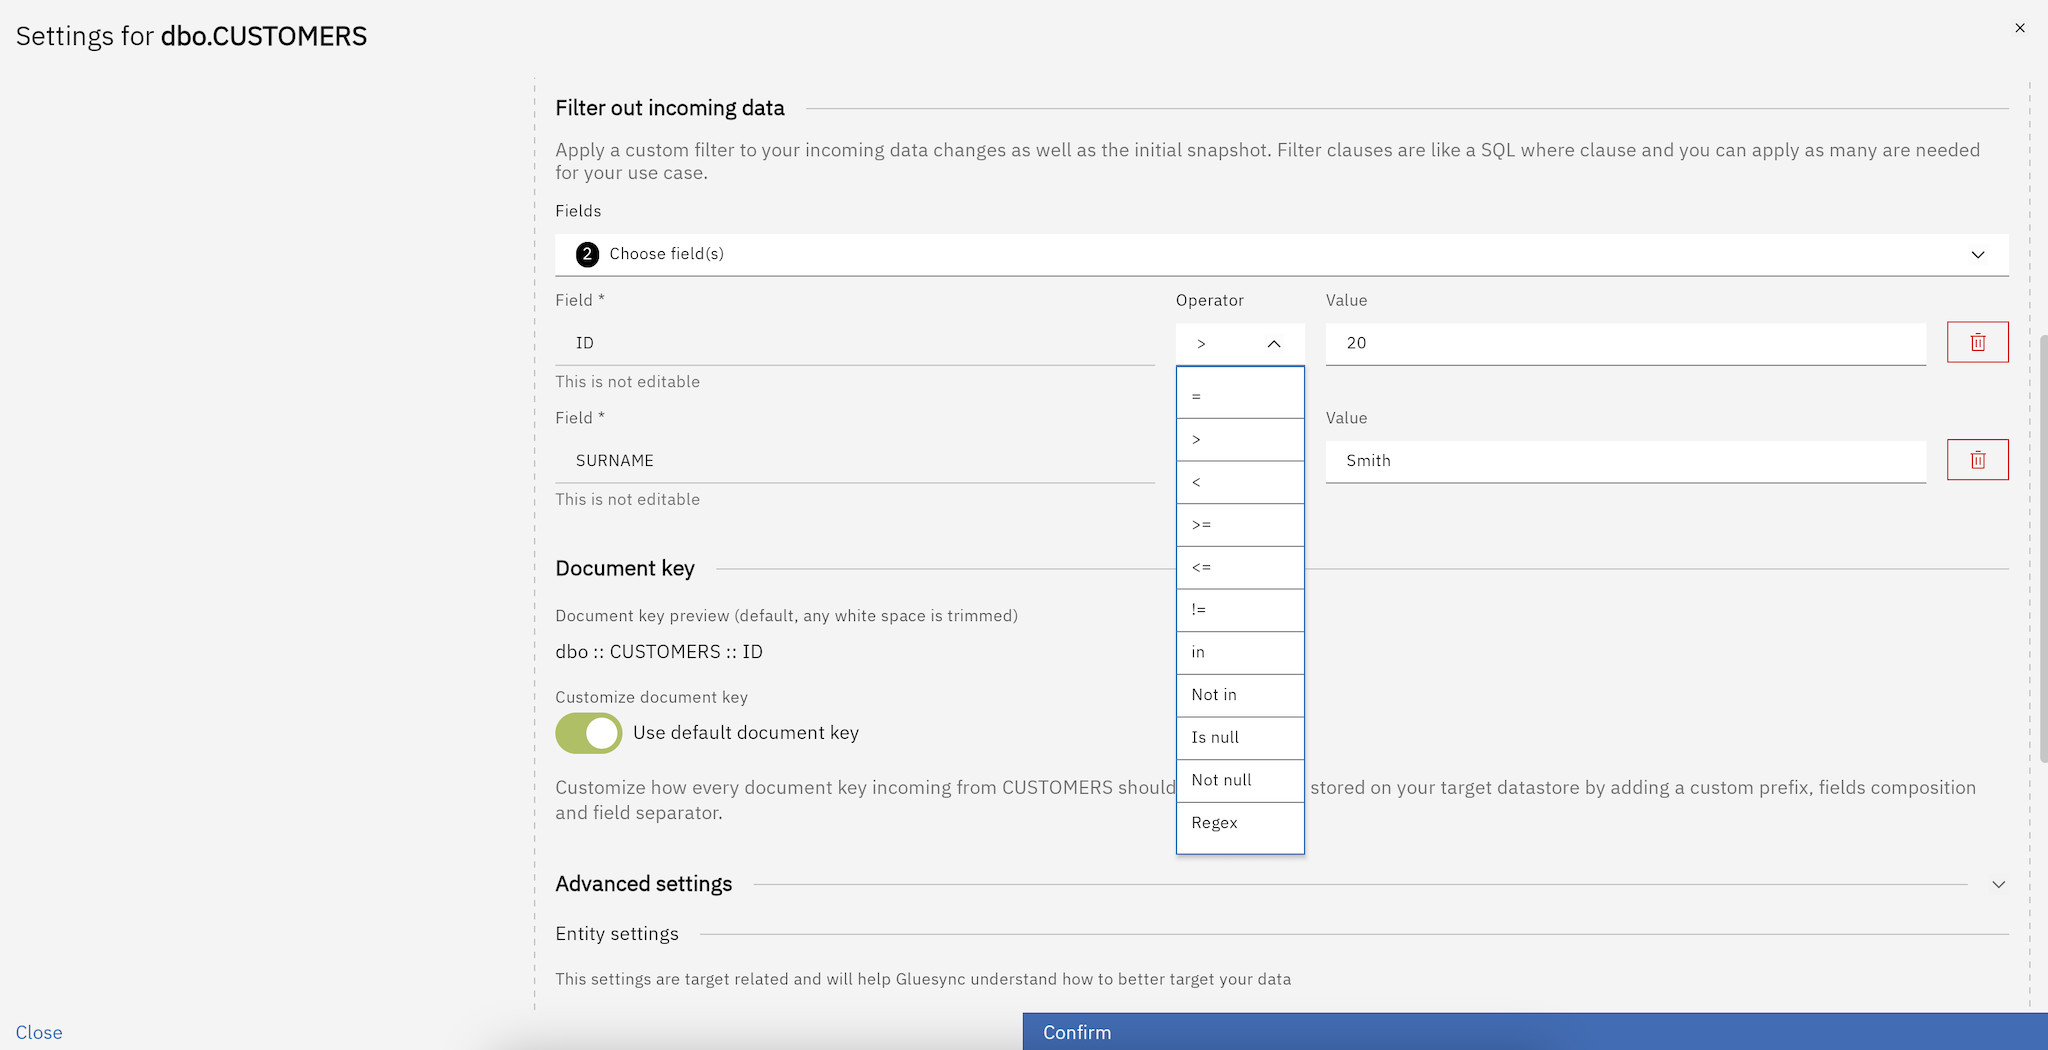This screenshot has height=1050, width=2048.
Task: Select the Regex operator option
Action: click(x=1240, y=823)
